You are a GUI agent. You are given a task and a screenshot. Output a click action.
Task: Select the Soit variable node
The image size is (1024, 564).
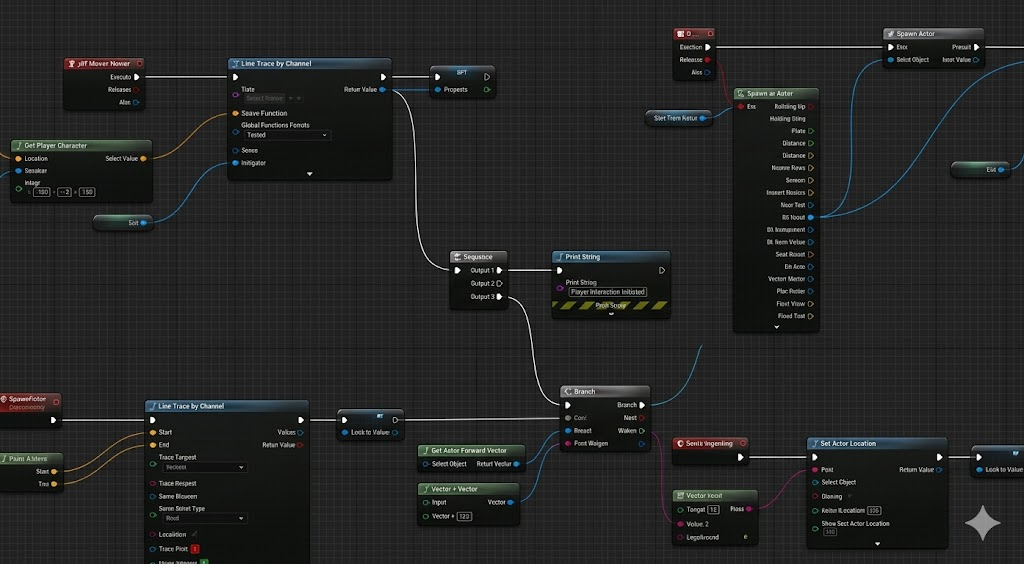pyautogui.click(x=123, y=223)
